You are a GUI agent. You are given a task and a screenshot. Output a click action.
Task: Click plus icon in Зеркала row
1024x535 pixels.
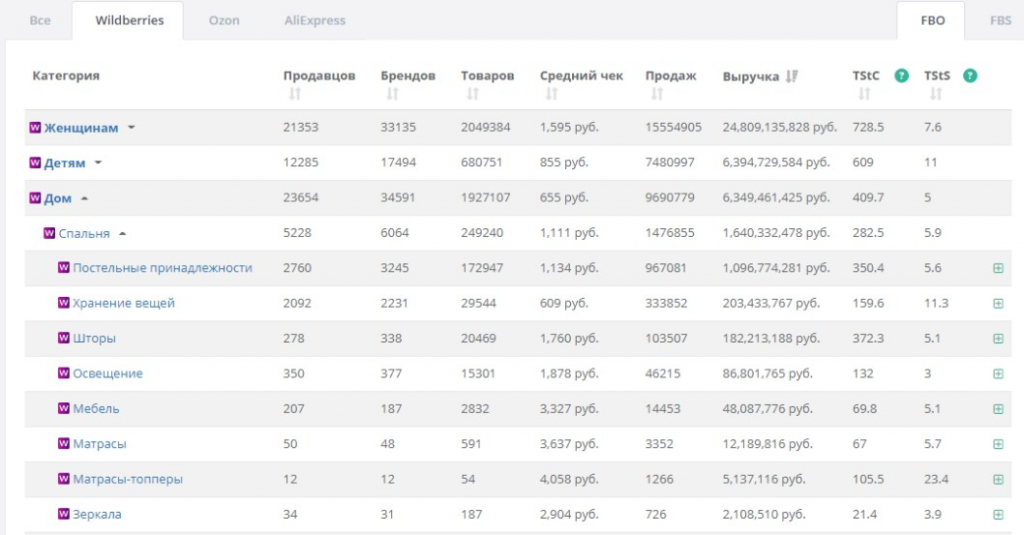[998, 514]
